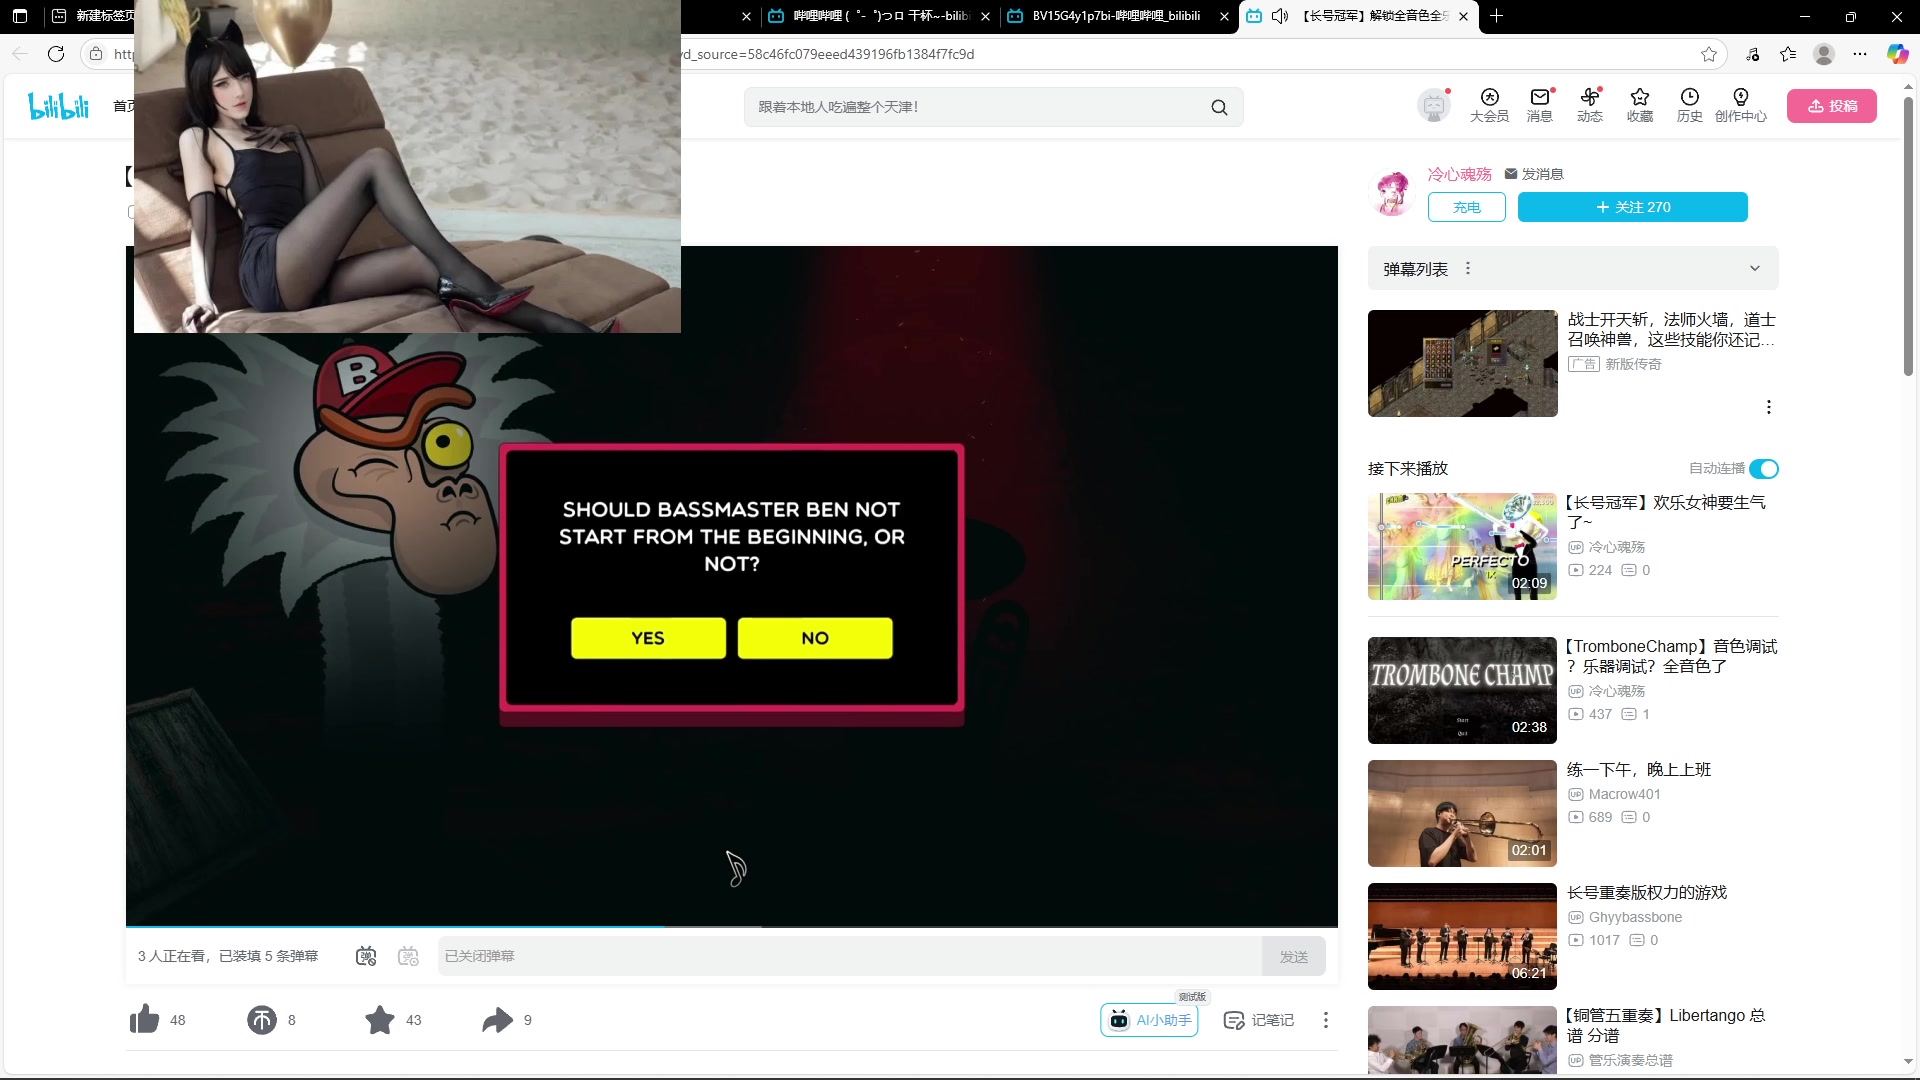This screenshot has height=1080, width=1920.
Task: Click the NO button in game dialog
Action: pos(815,638)
